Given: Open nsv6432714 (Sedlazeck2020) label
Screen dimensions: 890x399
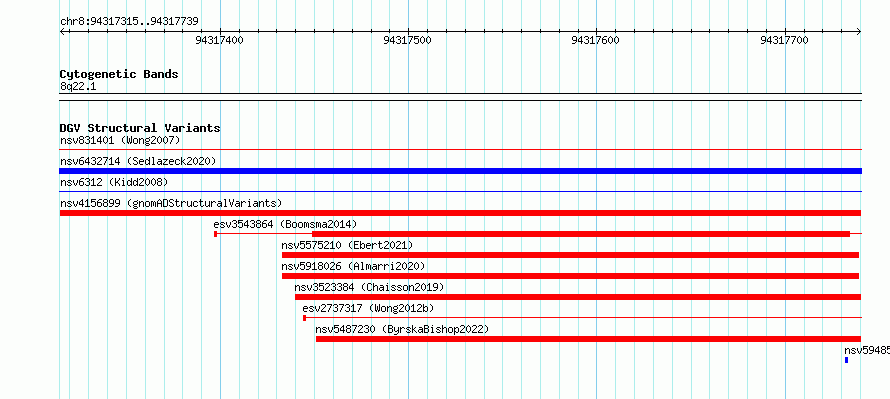Looking at the screenshot, I should (138, 161).
